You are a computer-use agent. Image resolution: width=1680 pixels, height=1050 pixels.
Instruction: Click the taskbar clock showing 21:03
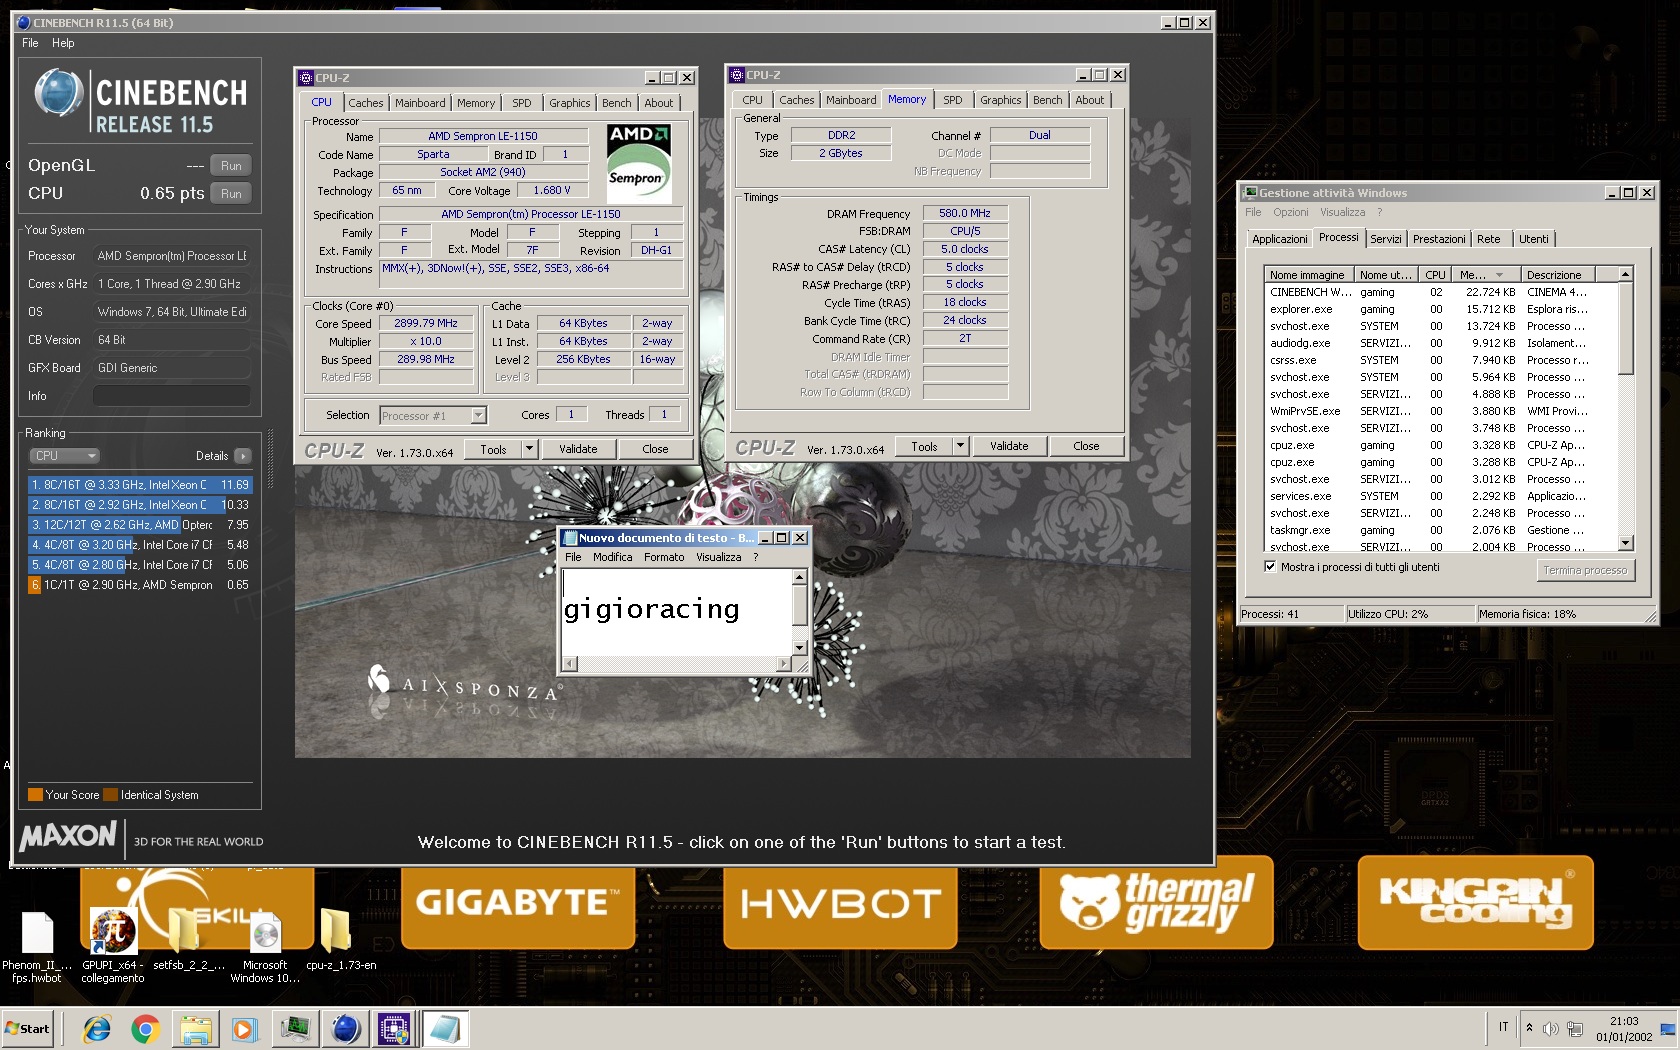click(x=1624, y=1029)
